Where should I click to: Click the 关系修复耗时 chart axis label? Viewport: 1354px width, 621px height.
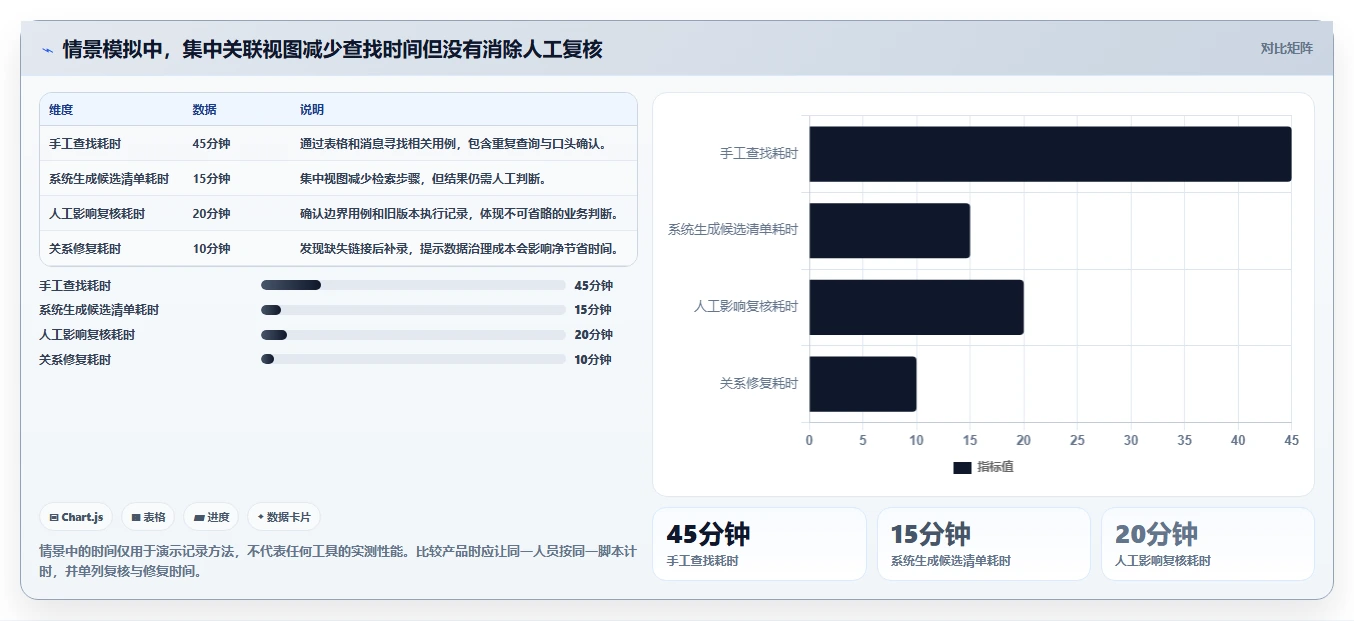(x=759, y=383)
